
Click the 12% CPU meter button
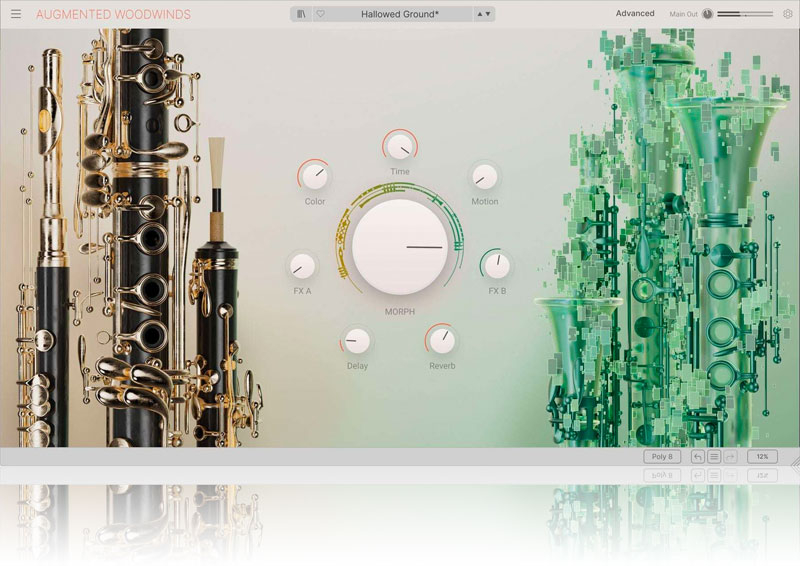762,457
